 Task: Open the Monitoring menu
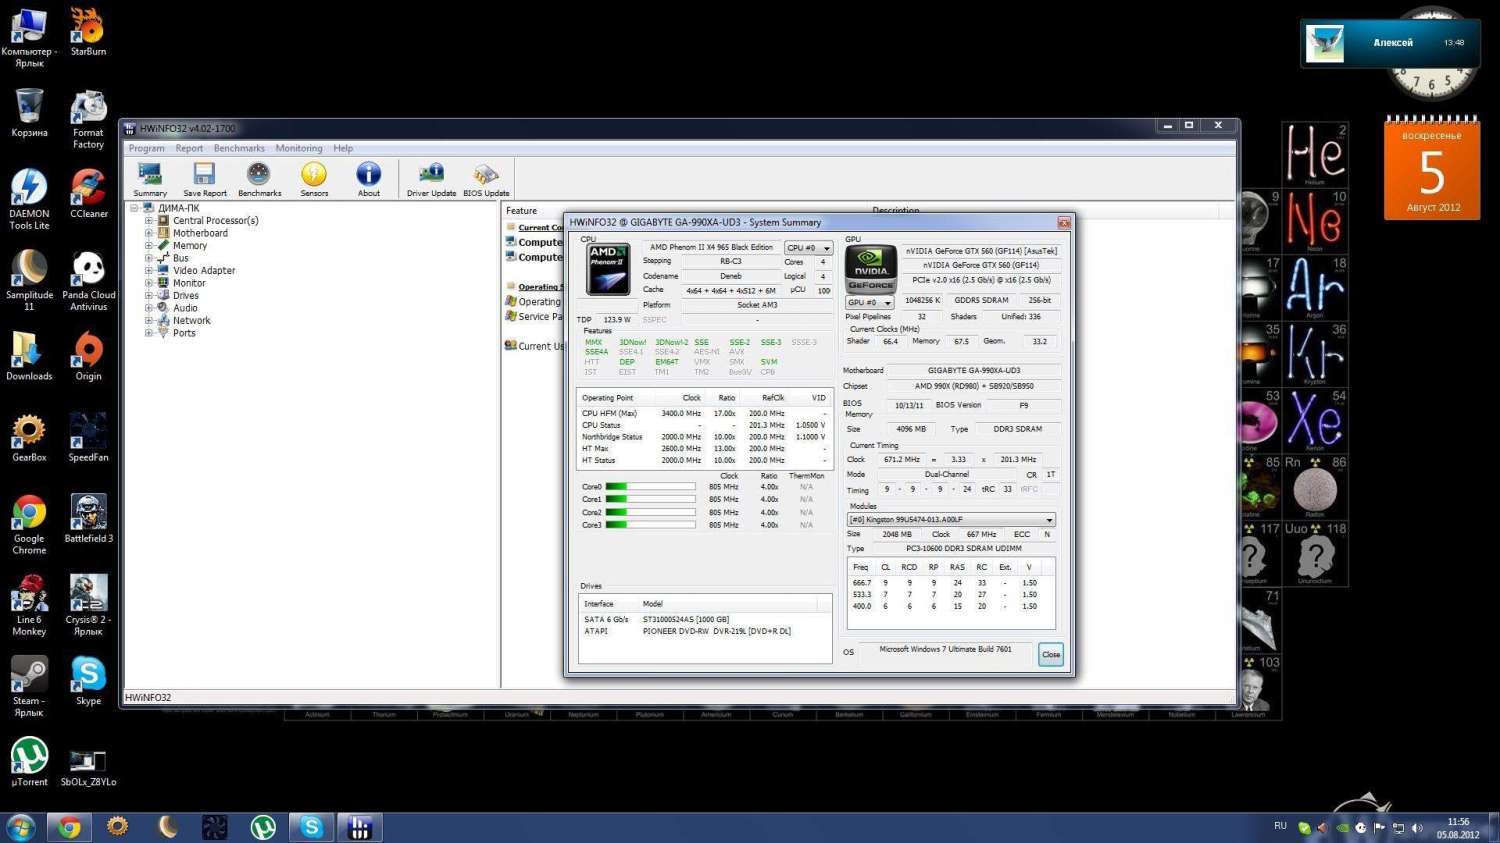click(x=299, y=148)
